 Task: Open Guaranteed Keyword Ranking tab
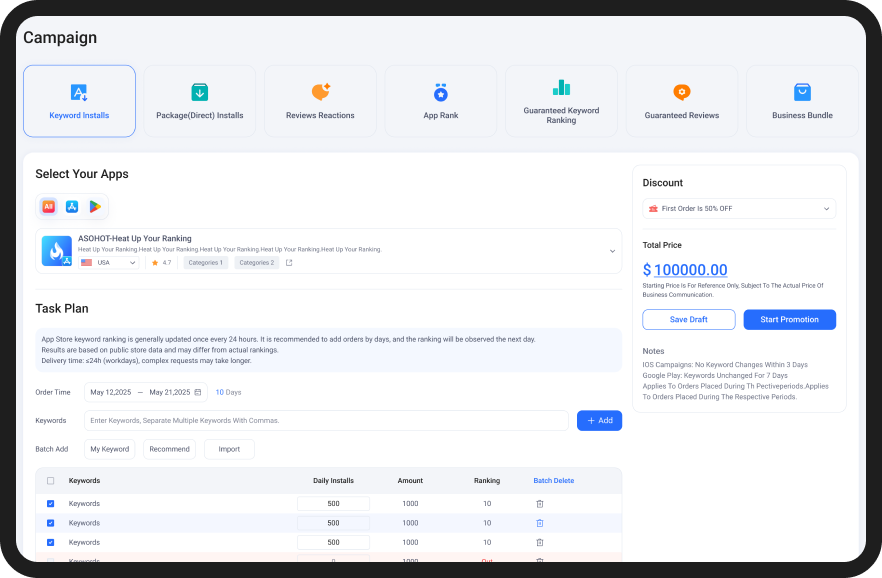pyautogui.click(x=561, y=101)
